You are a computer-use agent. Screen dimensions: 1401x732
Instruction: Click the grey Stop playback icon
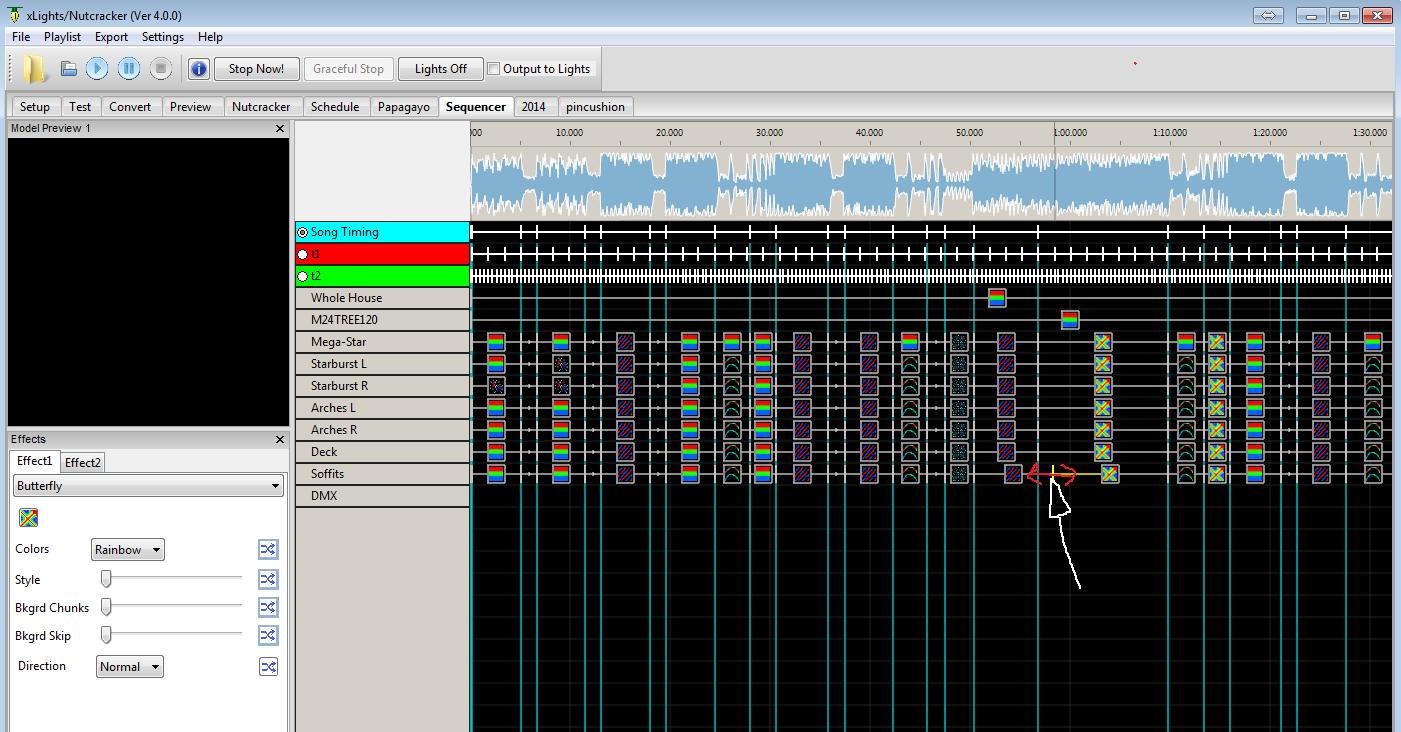161,69
